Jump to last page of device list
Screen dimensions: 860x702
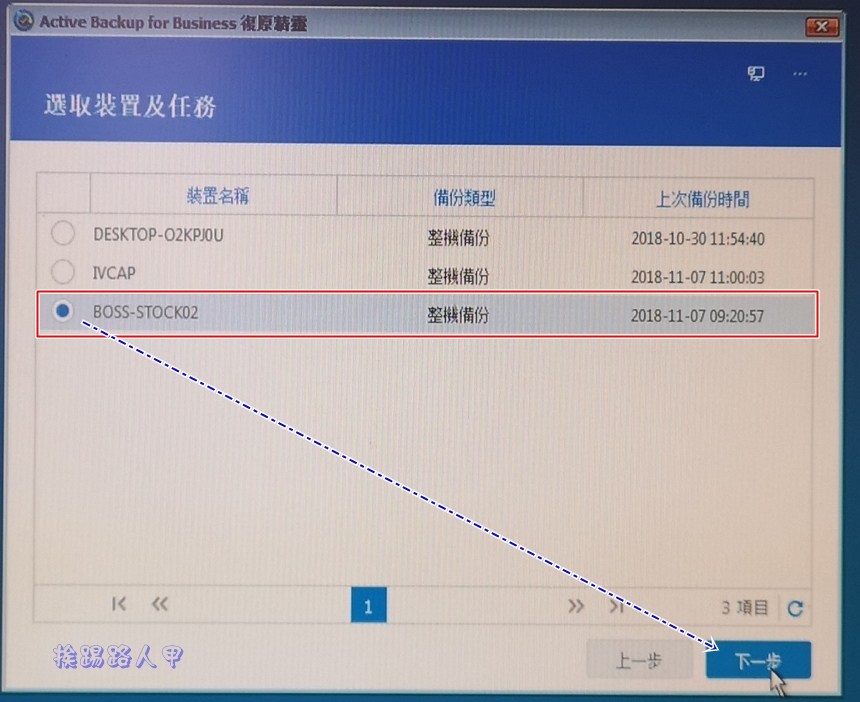[x=617, y=606]
